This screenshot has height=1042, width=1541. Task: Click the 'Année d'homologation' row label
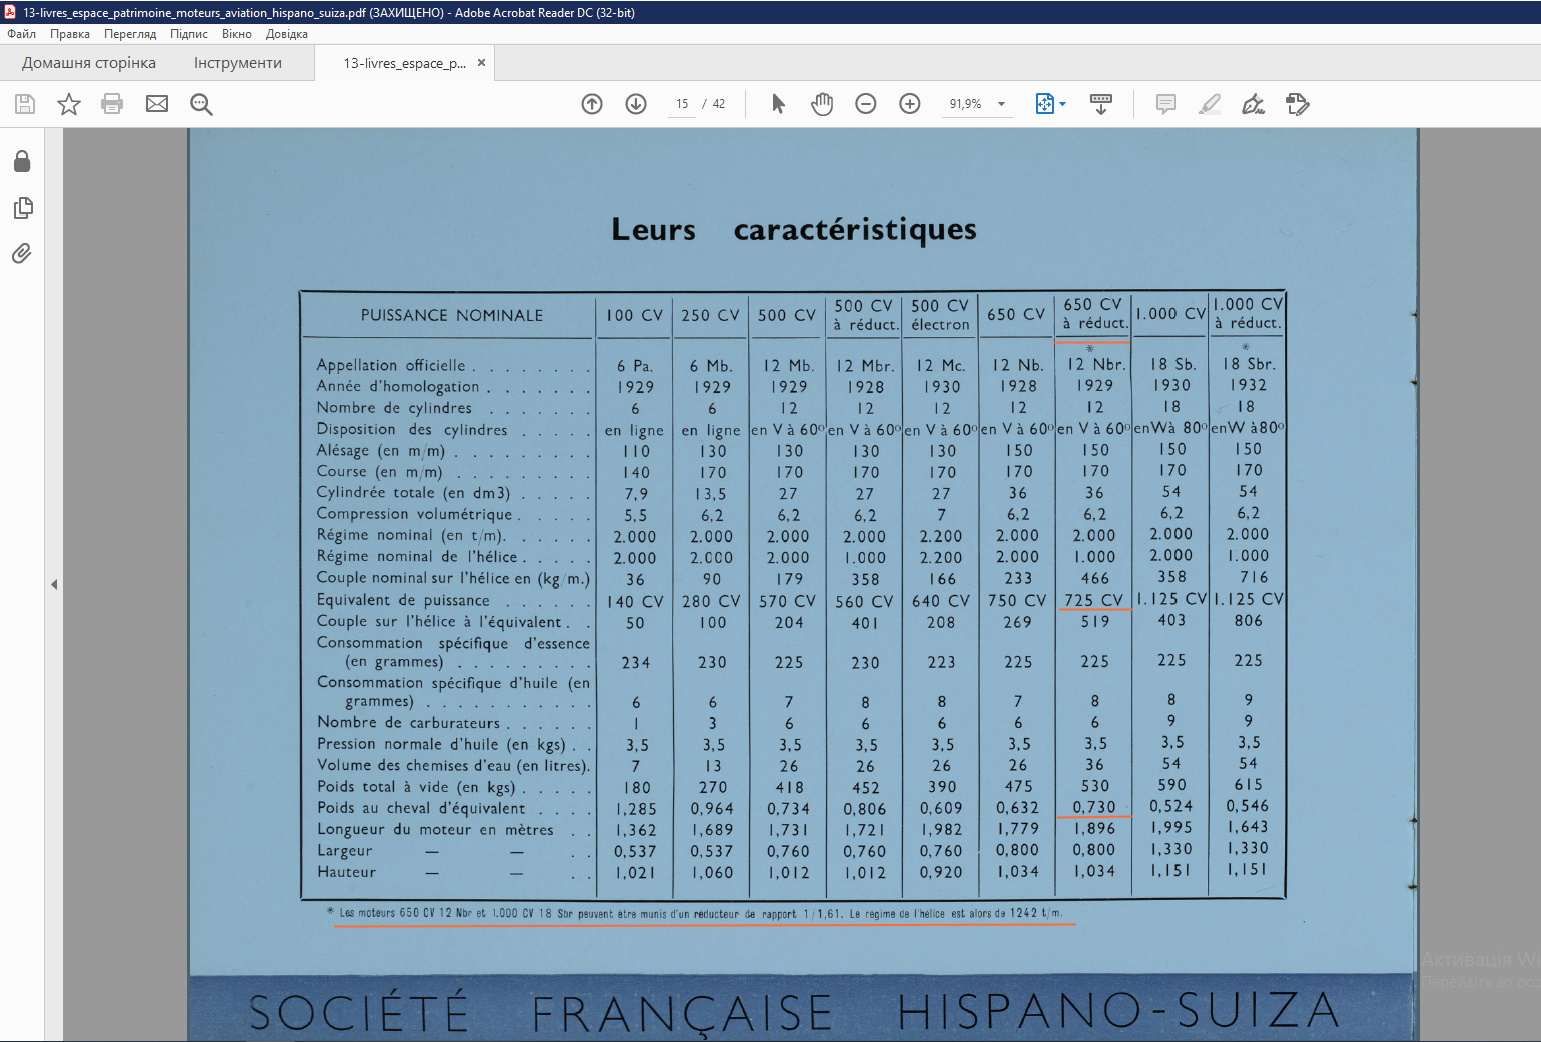[x=398, y=386]
